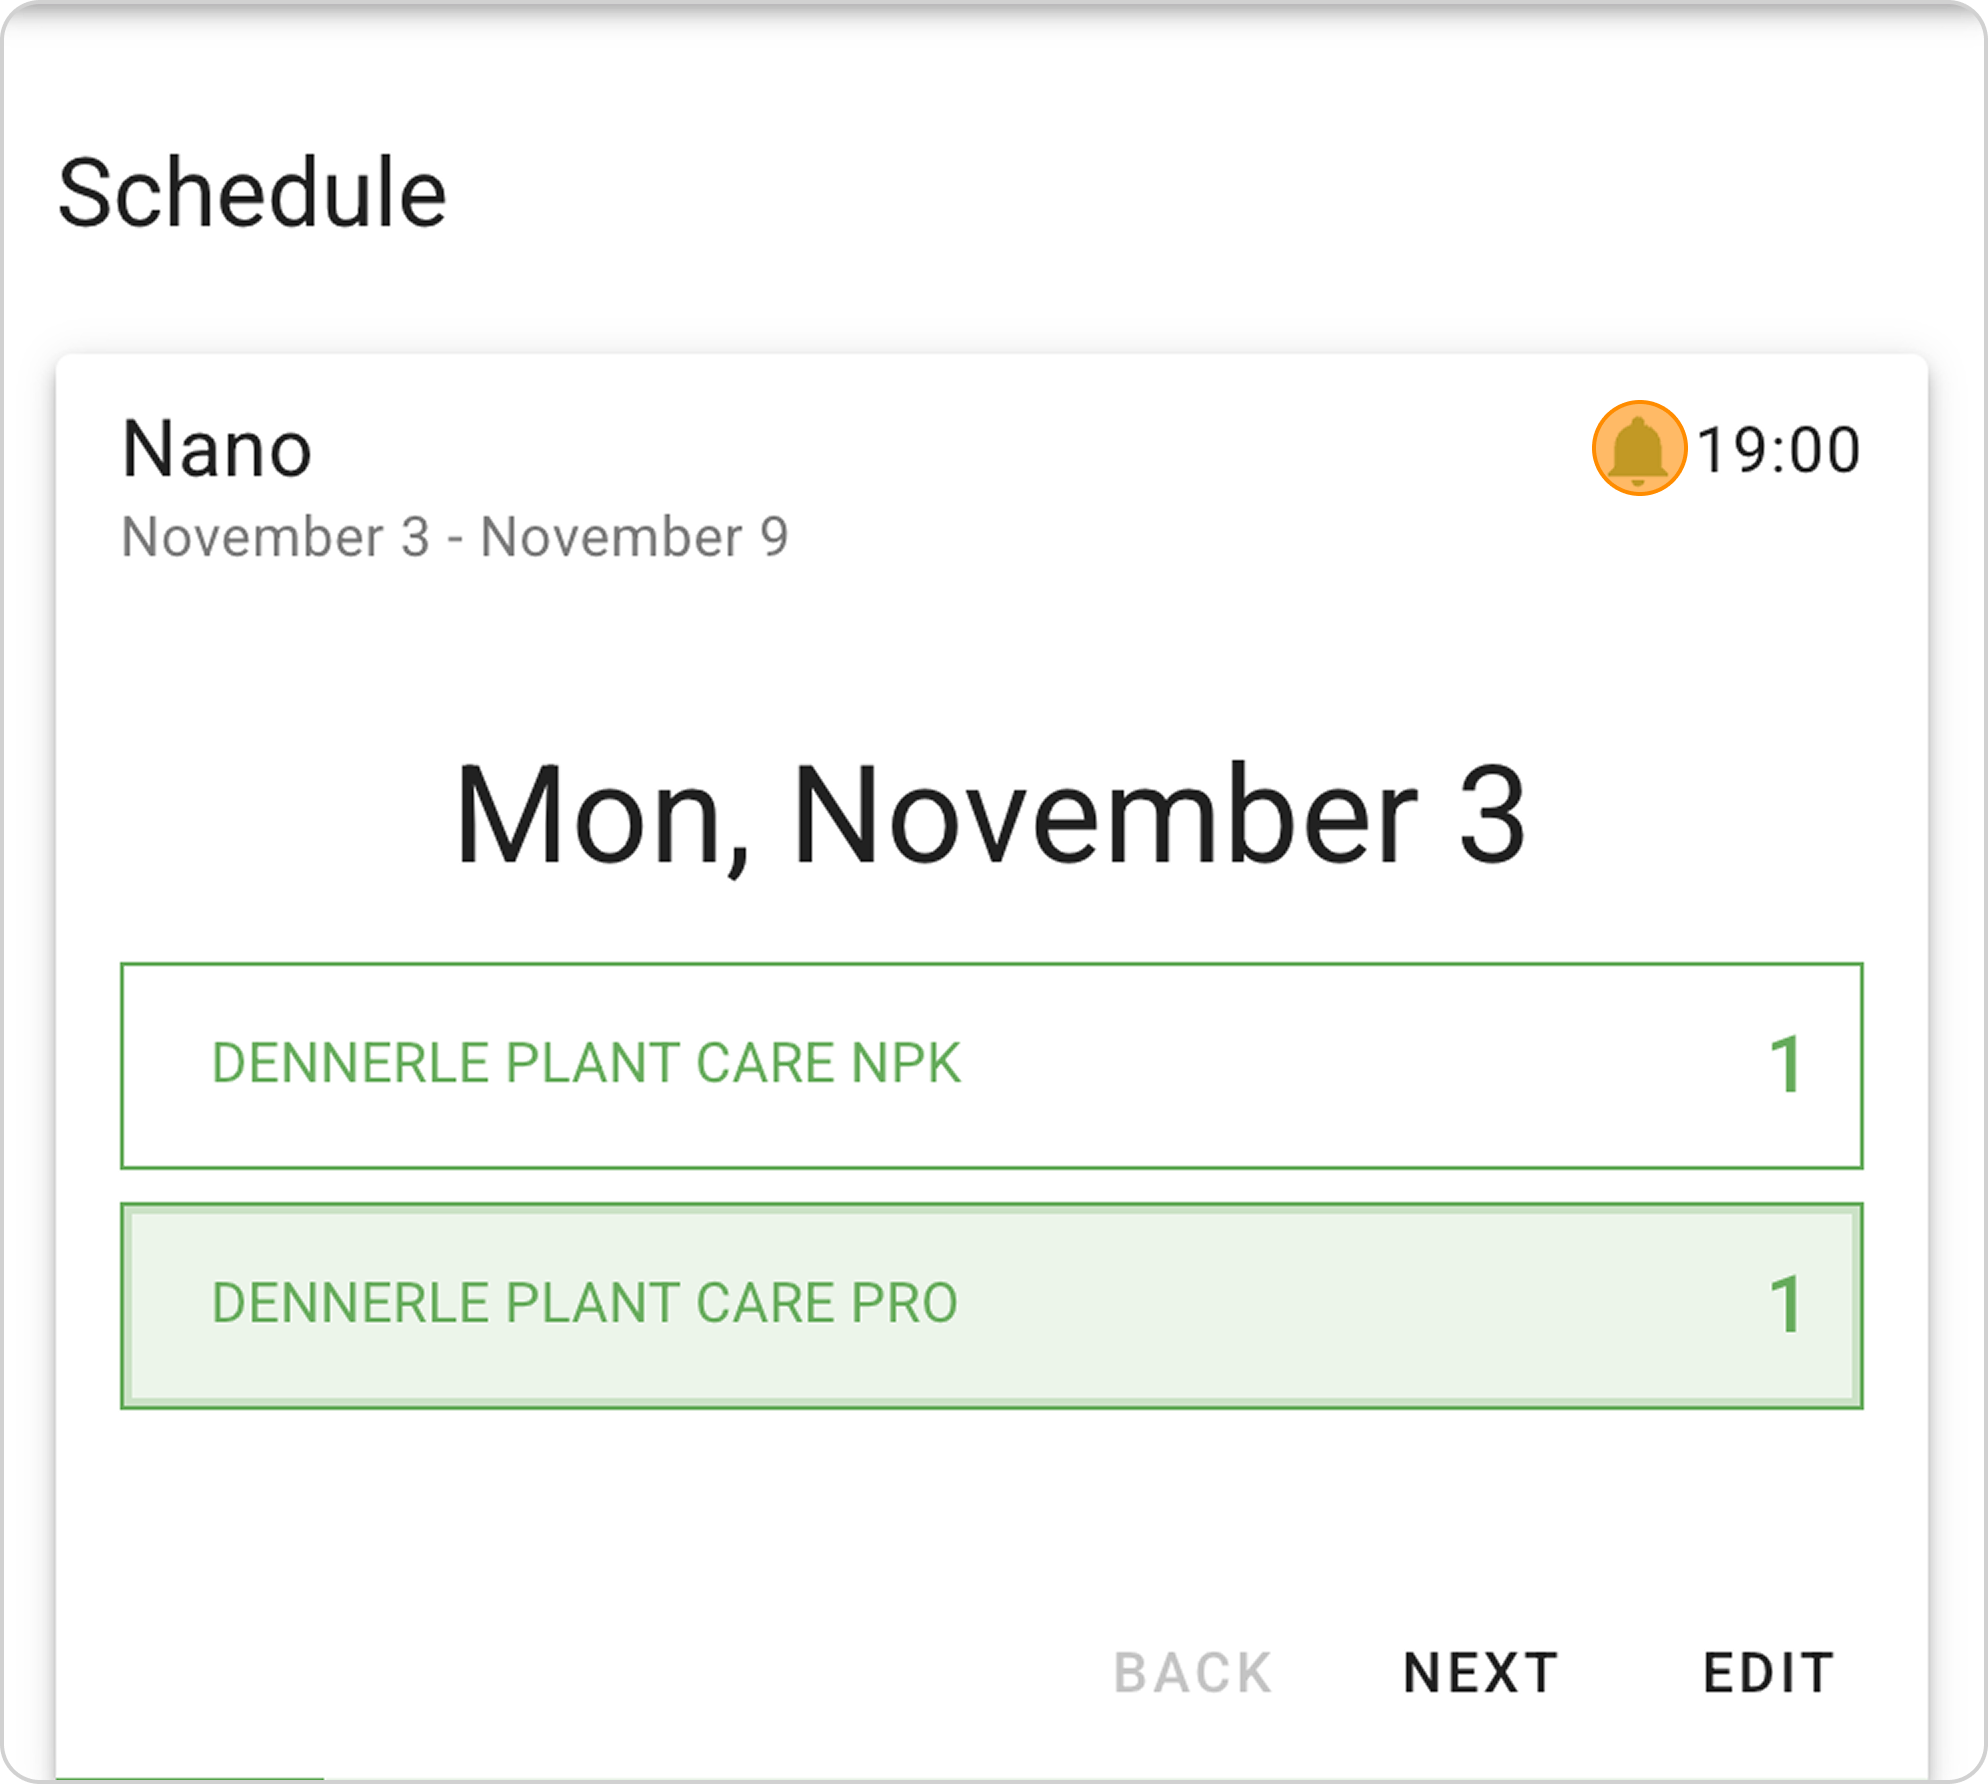Click empty card area below the fertilizer rows
The image size is (1988, 1784).
[990, 1520]
